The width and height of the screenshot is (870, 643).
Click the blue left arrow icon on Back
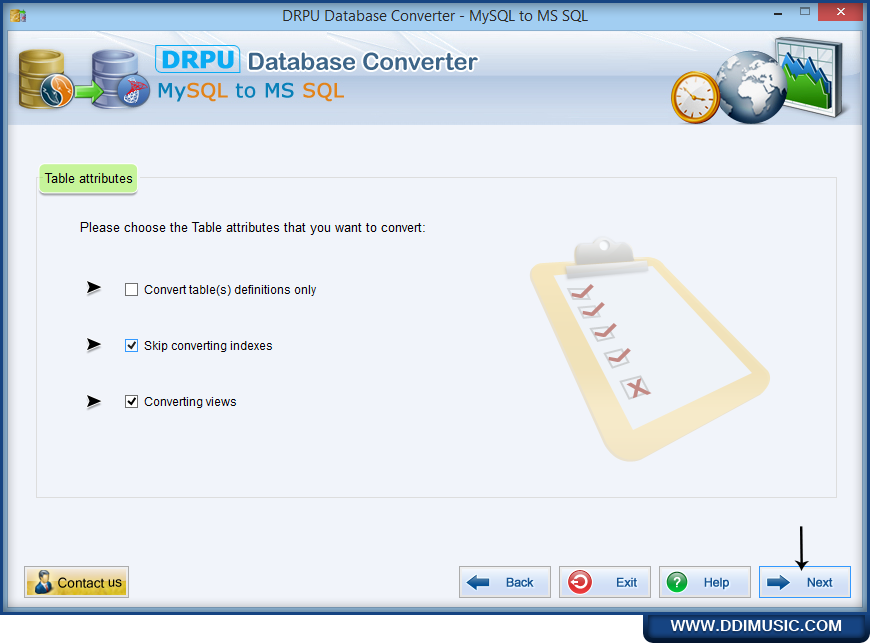tap(478, 583)
